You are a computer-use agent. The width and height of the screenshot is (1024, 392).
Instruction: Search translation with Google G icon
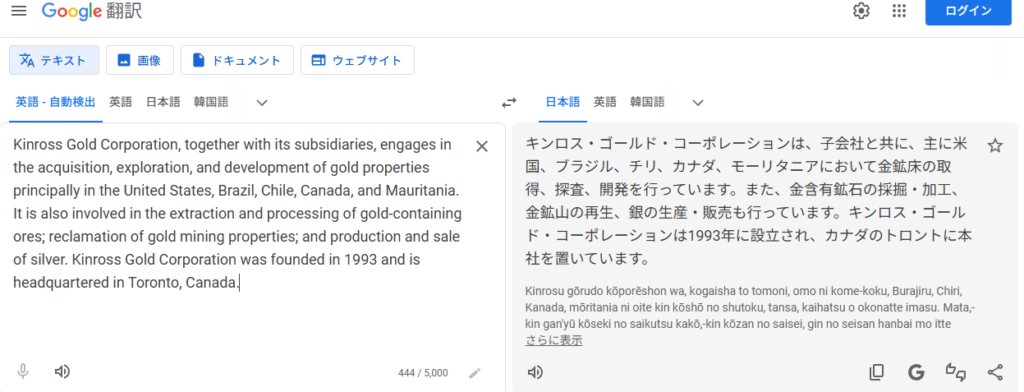click(916, 372)
